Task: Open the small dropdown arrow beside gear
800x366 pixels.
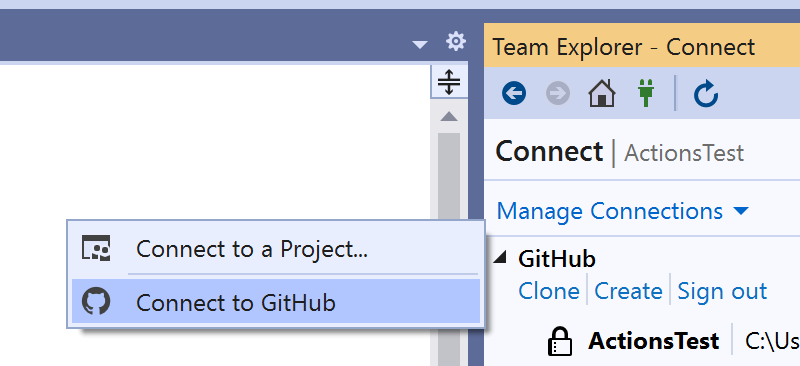Action: (420, 45)
